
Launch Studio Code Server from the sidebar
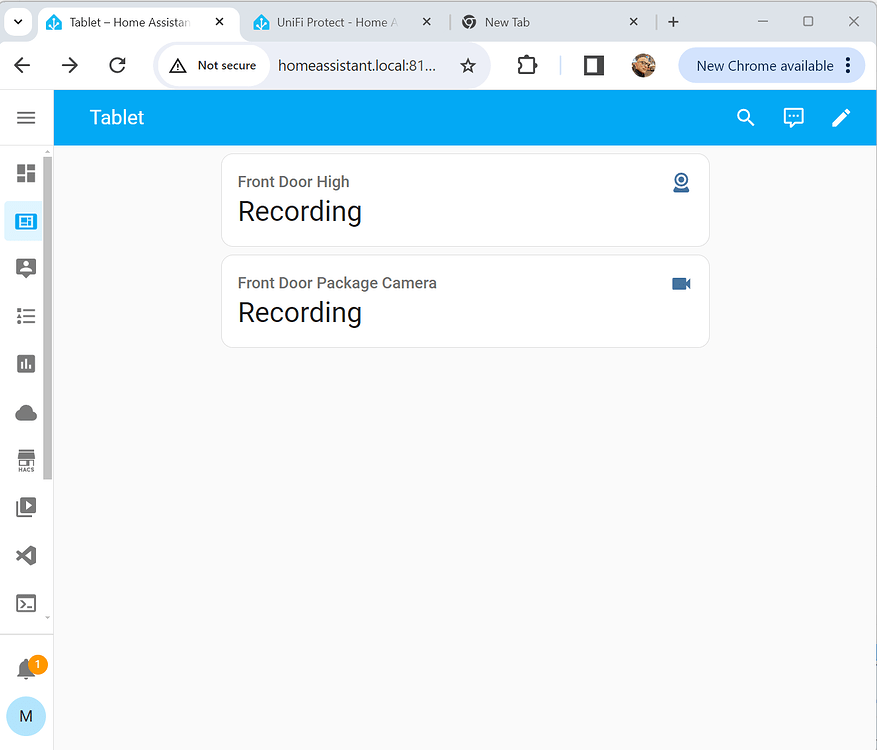click(26, 555)
